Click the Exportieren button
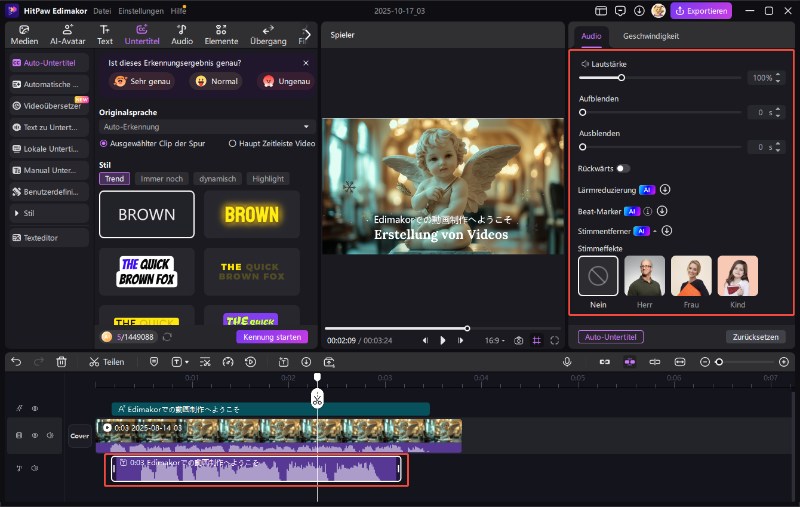Screen dimensions: 800x507 [701, 11]
